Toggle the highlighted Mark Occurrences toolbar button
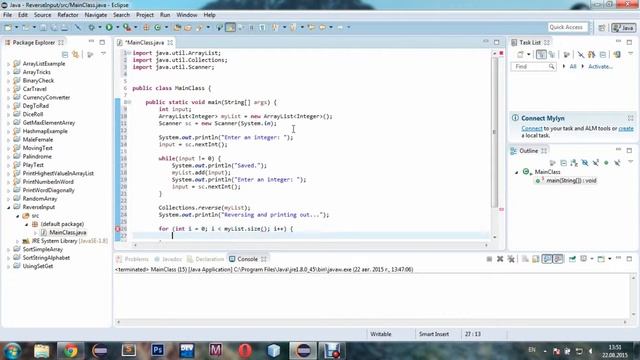 click(x=230, y=27)
